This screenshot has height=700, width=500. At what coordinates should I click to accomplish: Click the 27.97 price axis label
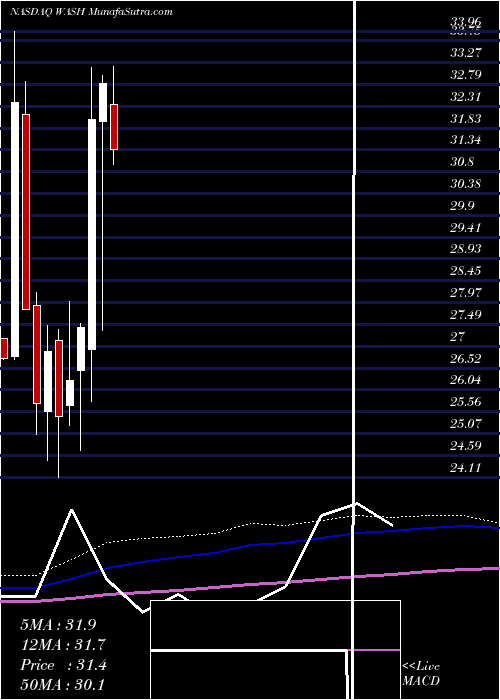click(x=466, y=293)
